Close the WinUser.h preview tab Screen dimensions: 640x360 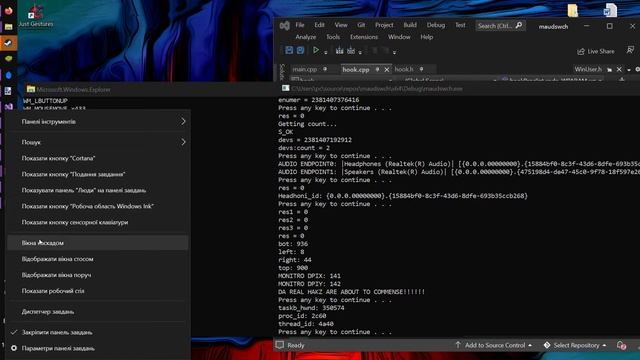619,70
